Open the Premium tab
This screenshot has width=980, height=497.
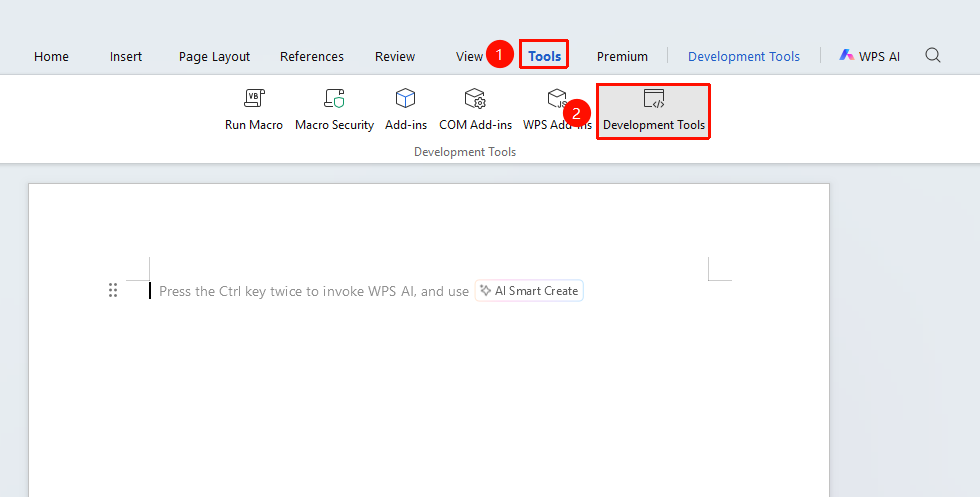[622, 56]
